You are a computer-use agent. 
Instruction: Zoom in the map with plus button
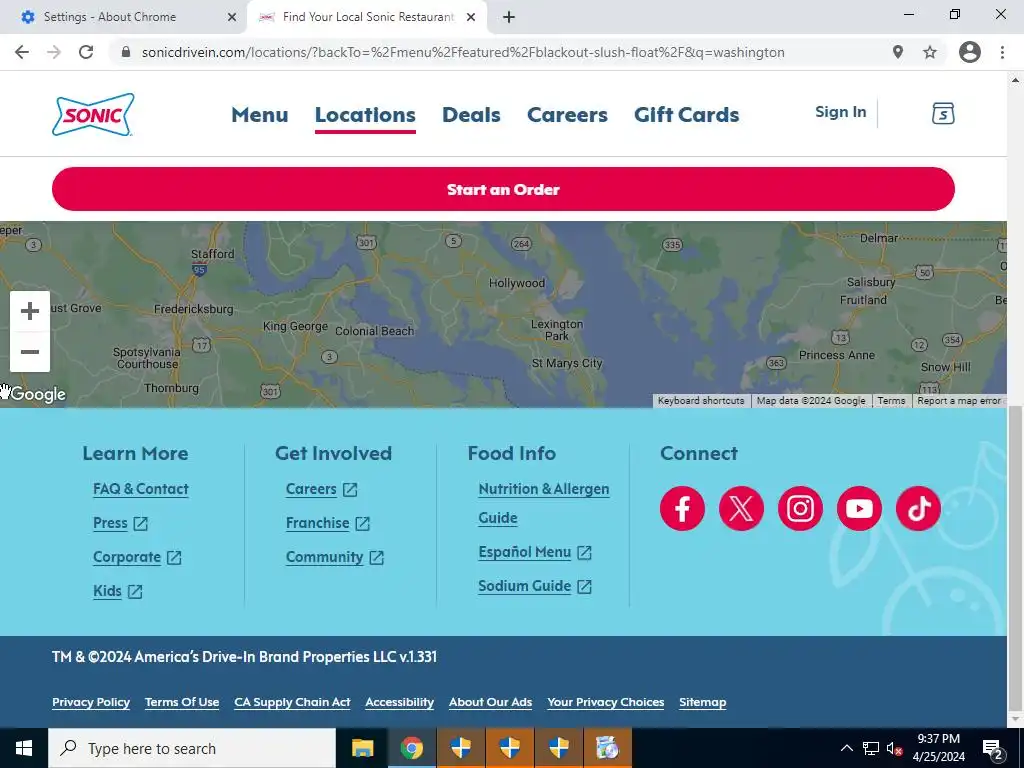[30, 311]
